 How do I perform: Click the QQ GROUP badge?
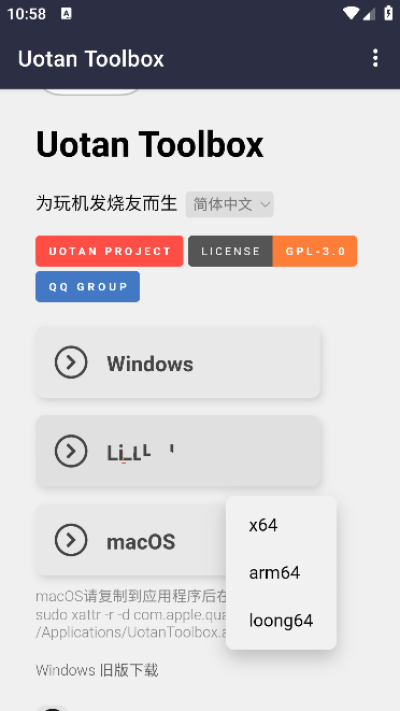click(88, 287)
